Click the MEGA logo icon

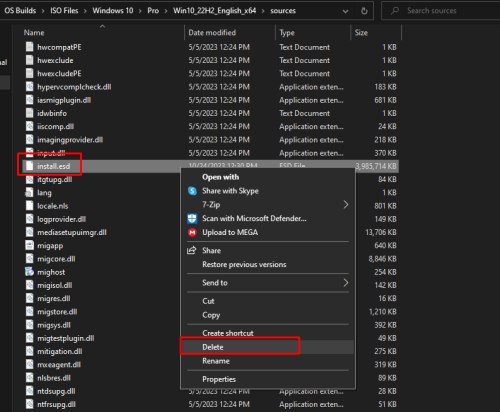[x=192, y=232]
